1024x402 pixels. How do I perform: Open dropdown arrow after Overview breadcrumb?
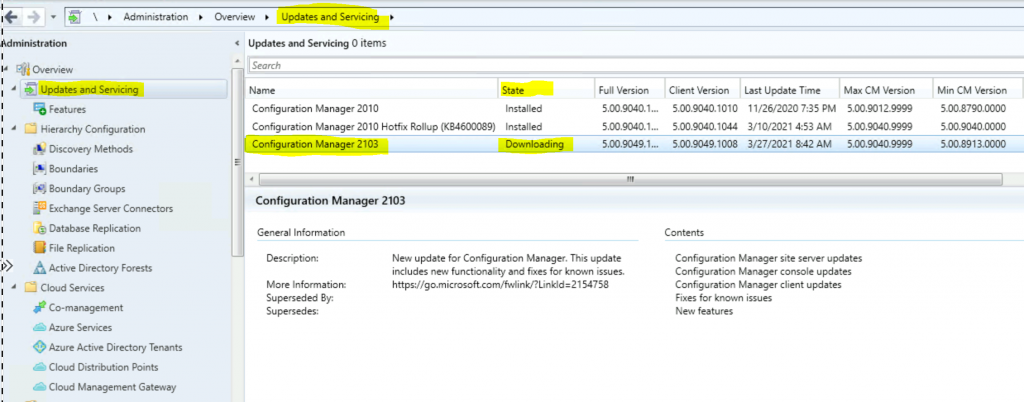click(x=268, y=17)
